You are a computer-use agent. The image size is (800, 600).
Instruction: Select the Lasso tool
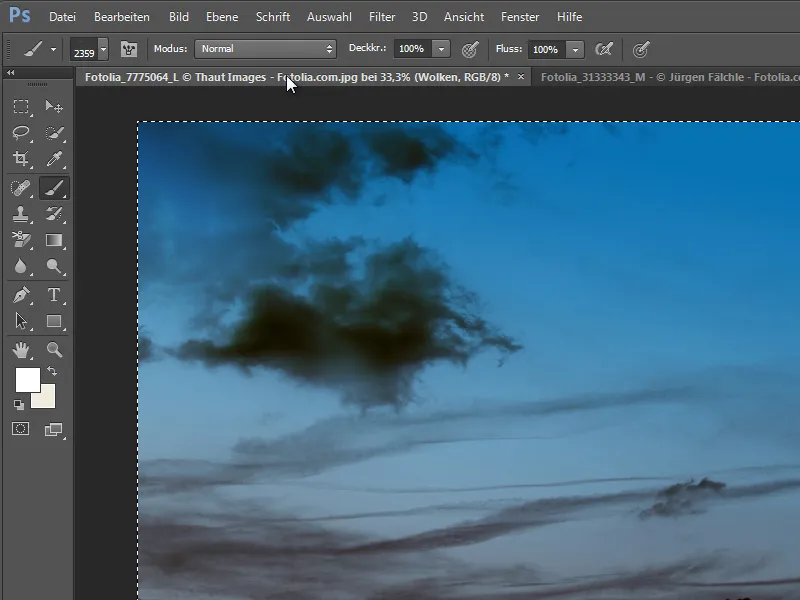21,133
